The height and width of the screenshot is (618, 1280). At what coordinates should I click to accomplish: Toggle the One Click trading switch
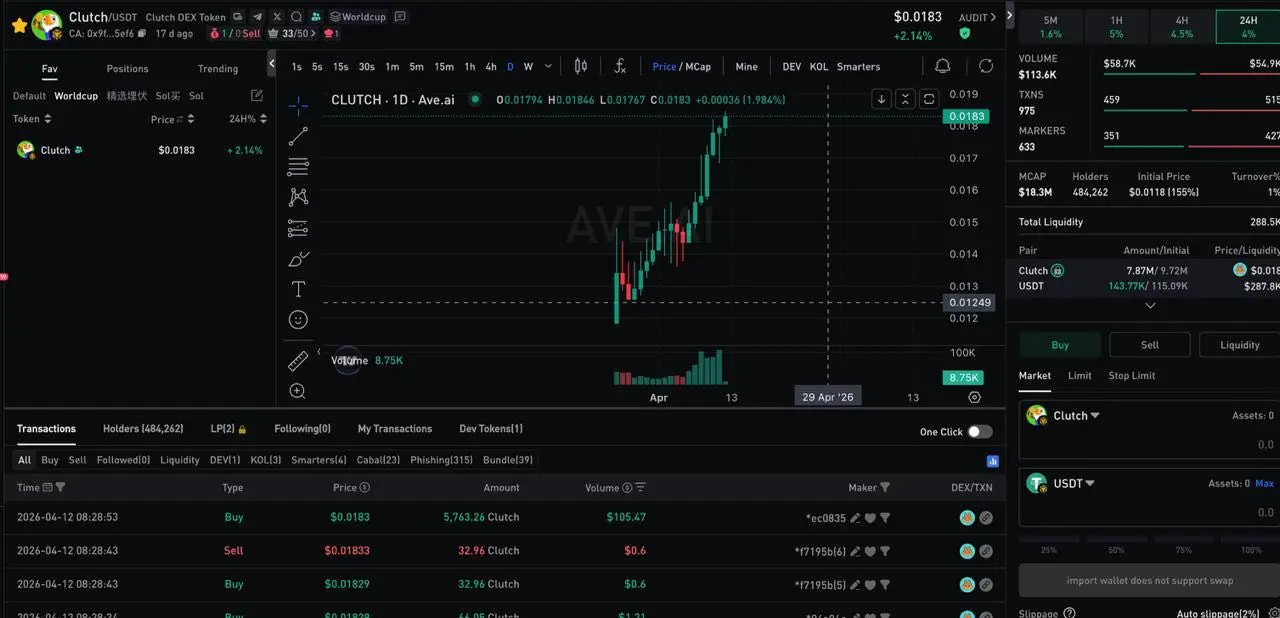click(x=980, y=432)
